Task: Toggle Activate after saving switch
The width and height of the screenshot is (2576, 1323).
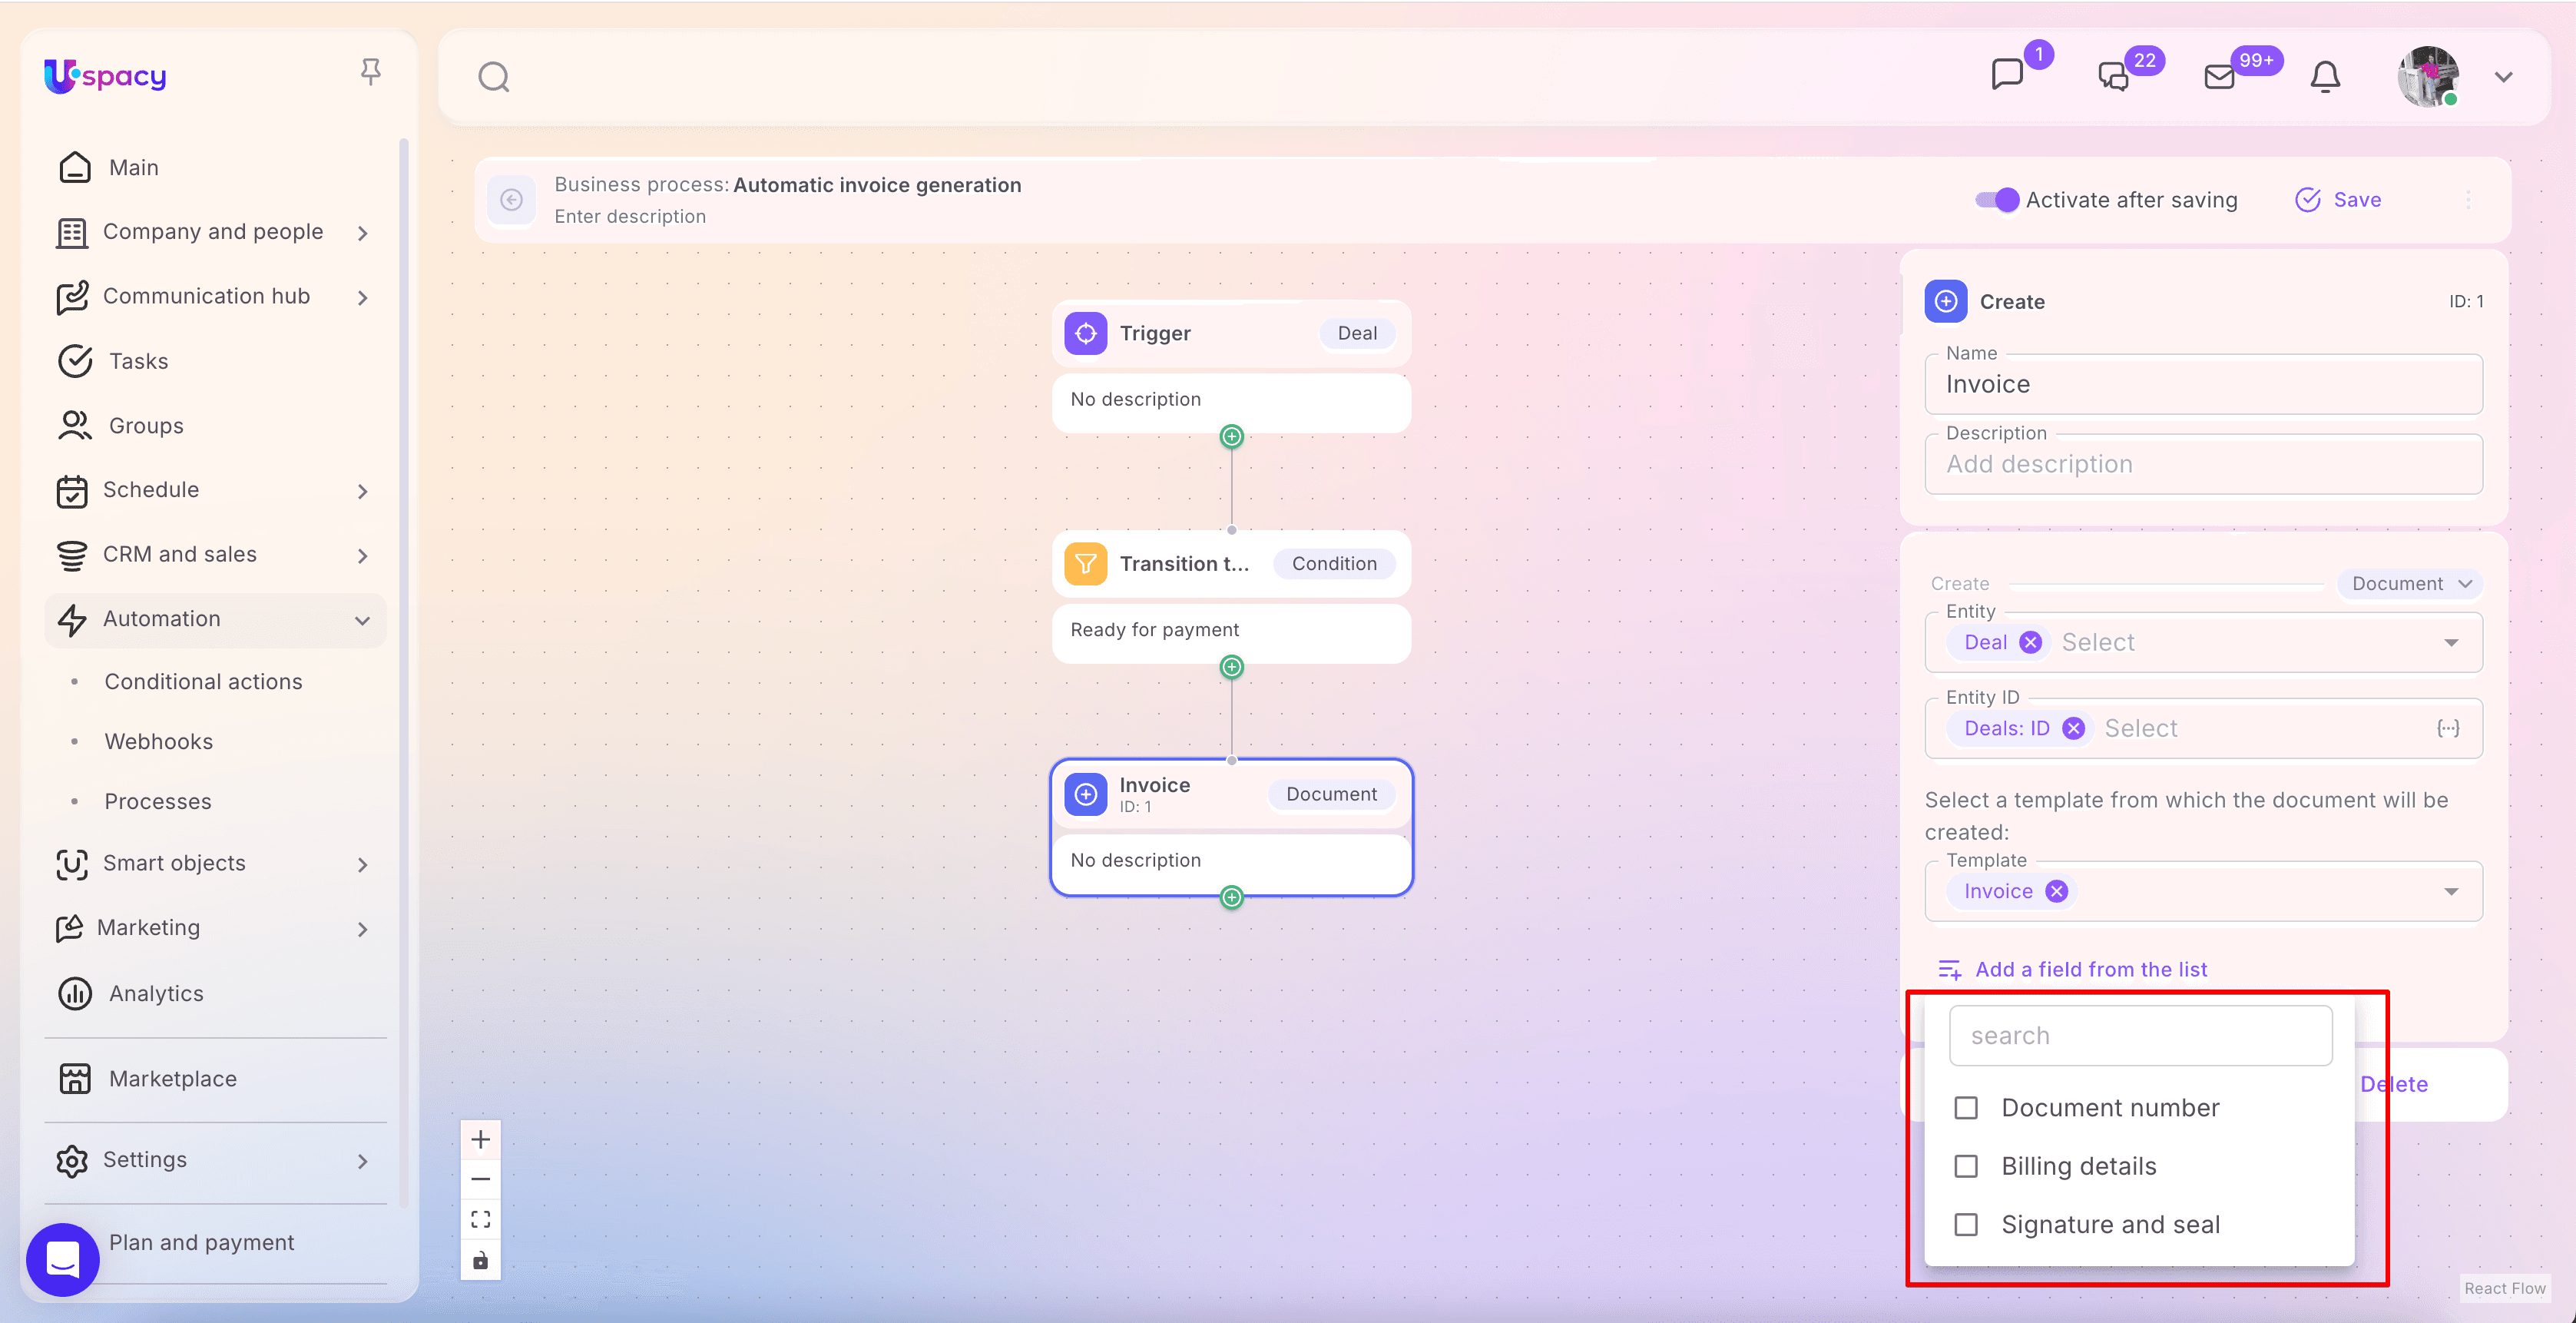Action: click(1997, 200)
